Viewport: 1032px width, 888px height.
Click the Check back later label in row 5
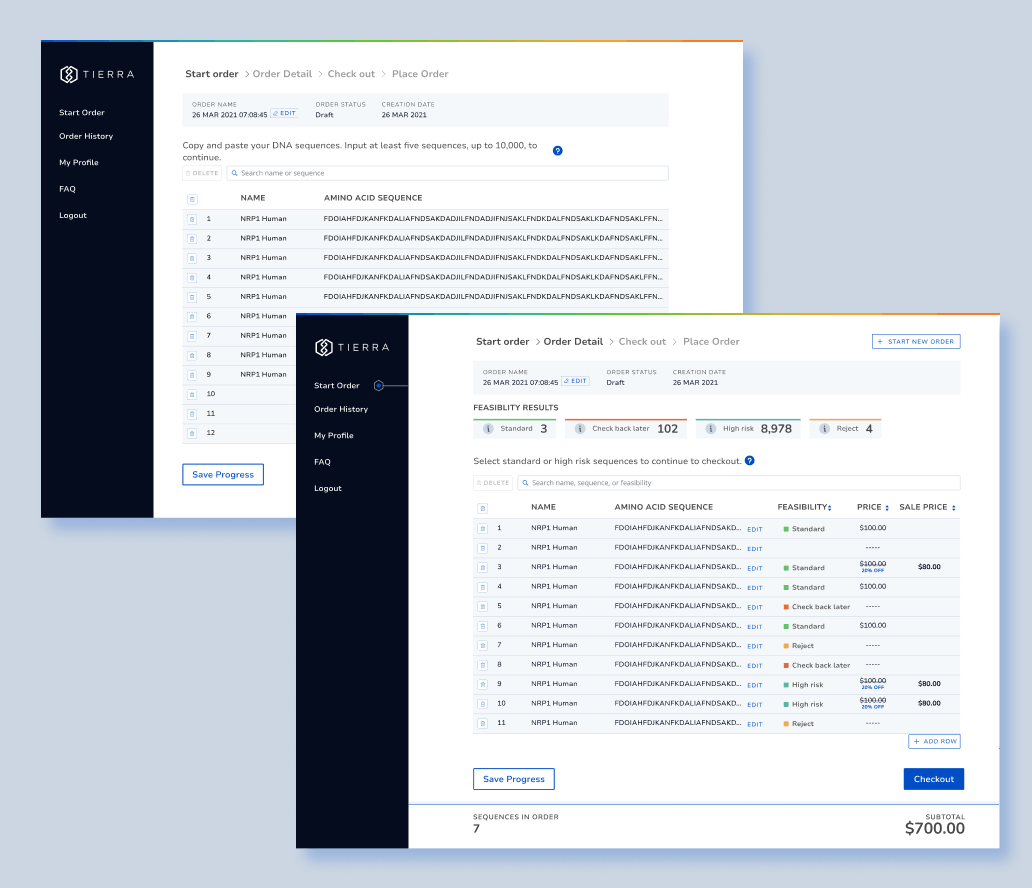tap(821, 607)
